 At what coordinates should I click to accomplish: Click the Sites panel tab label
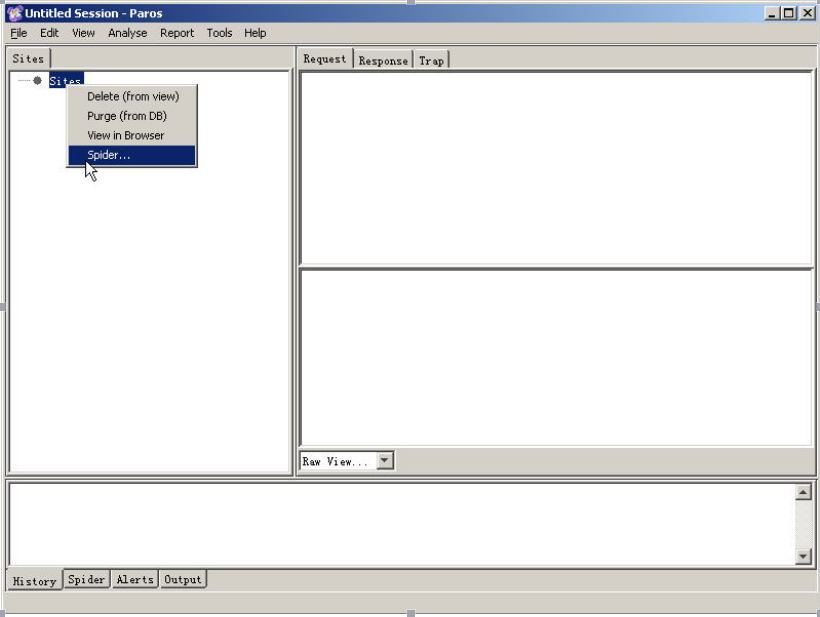coord(28,58)
